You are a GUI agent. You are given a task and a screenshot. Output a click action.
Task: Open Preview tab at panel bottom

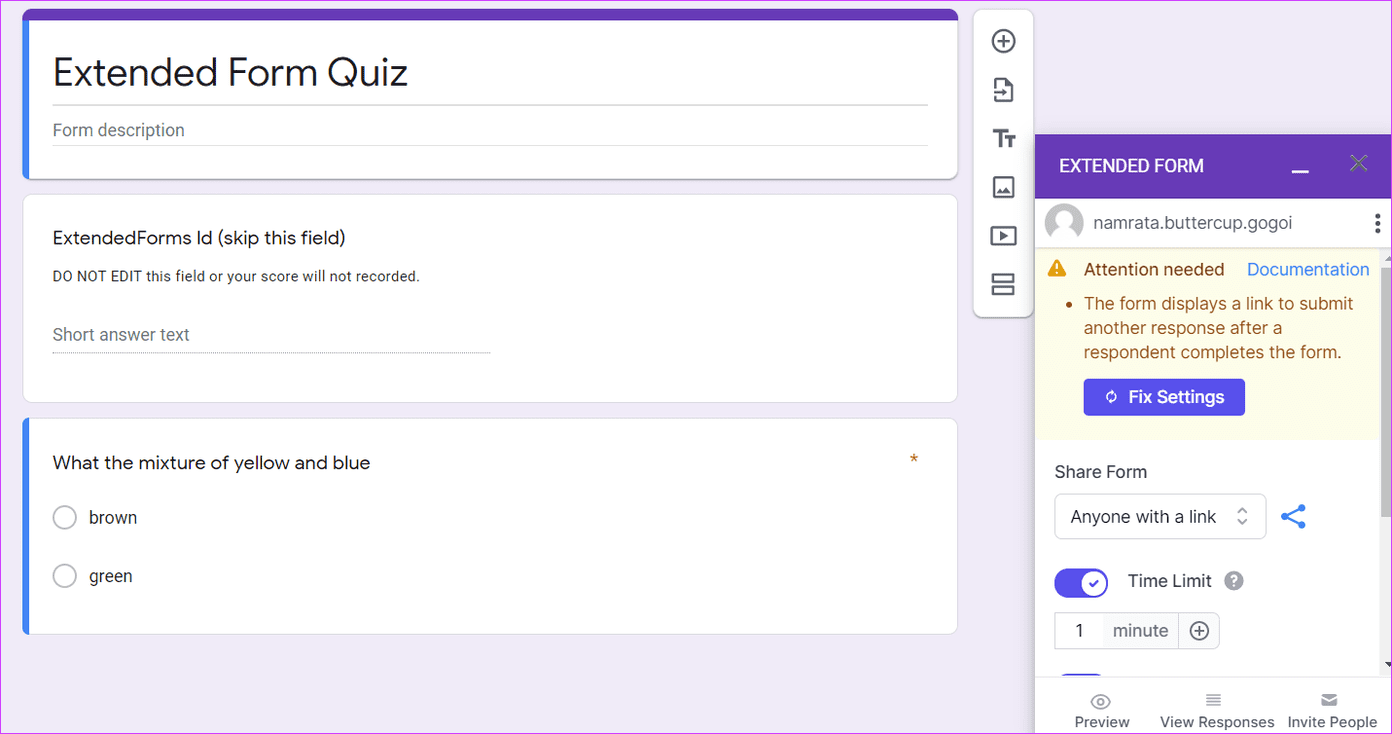click(x=1101, y=711)
